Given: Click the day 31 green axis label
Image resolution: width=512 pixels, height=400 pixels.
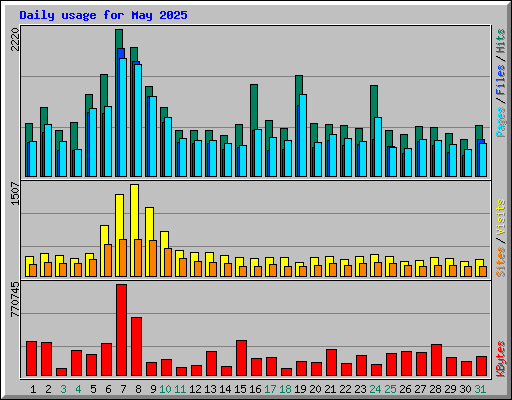Looking at the screenshot, I should click(x=480, y=389).
